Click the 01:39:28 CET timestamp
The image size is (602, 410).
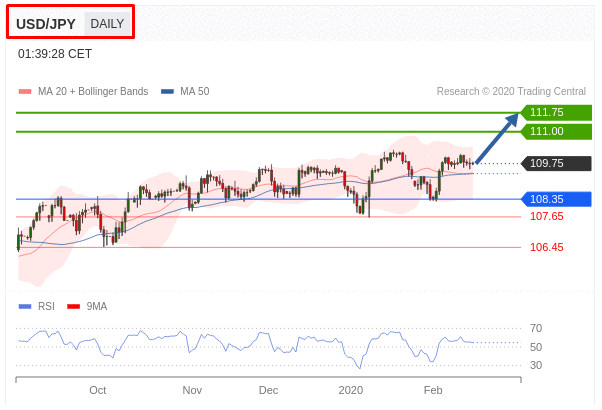pyautogui.click(x=55, y=54)
